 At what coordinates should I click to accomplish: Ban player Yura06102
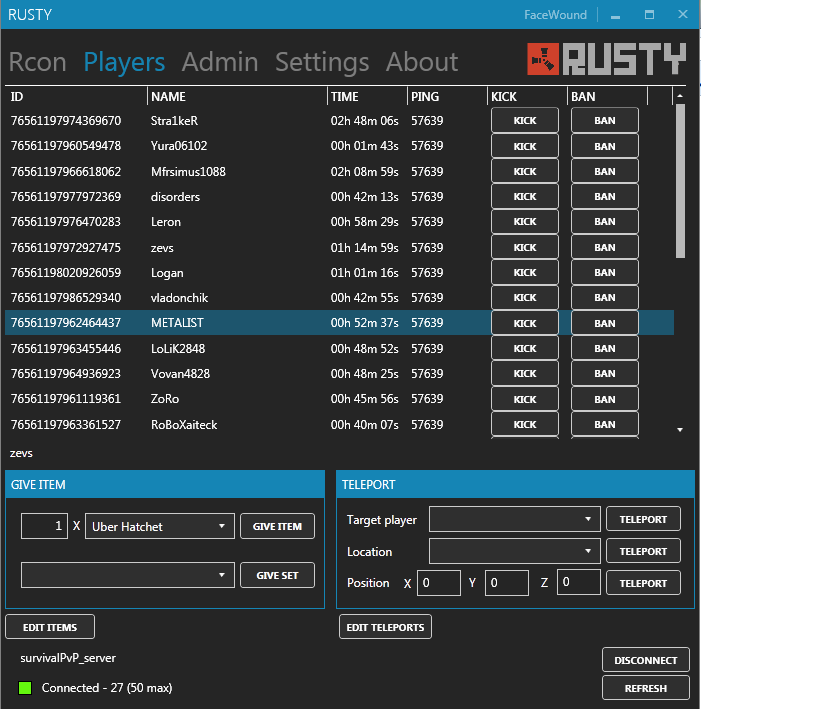pyautogui.click(x=605, y=146)
